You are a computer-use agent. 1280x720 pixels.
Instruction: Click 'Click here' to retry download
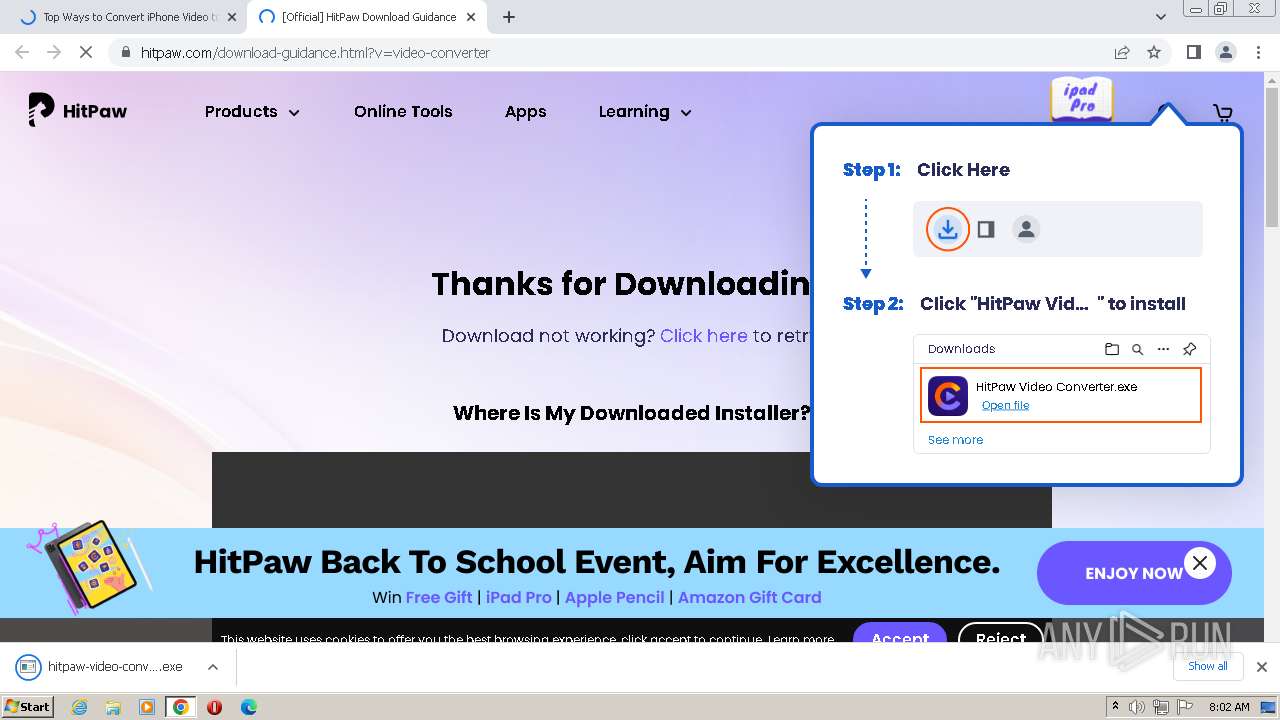click(703, 336)
